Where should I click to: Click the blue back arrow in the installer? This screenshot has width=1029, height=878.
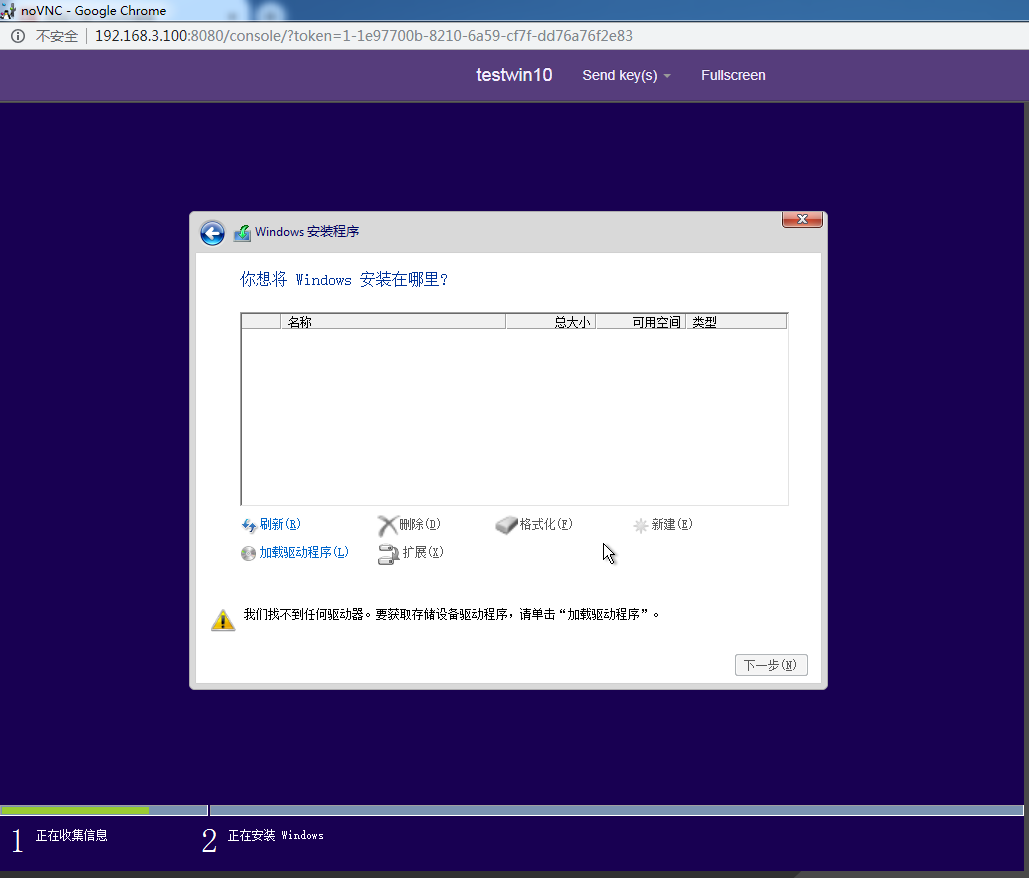(x=212, y=233)
